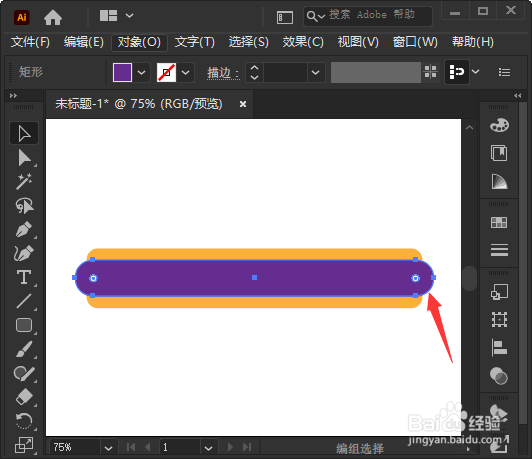This screenshot has width=532, height=459.
Task: Open the 文件(F) menu
Action: (x=30, y=42)
